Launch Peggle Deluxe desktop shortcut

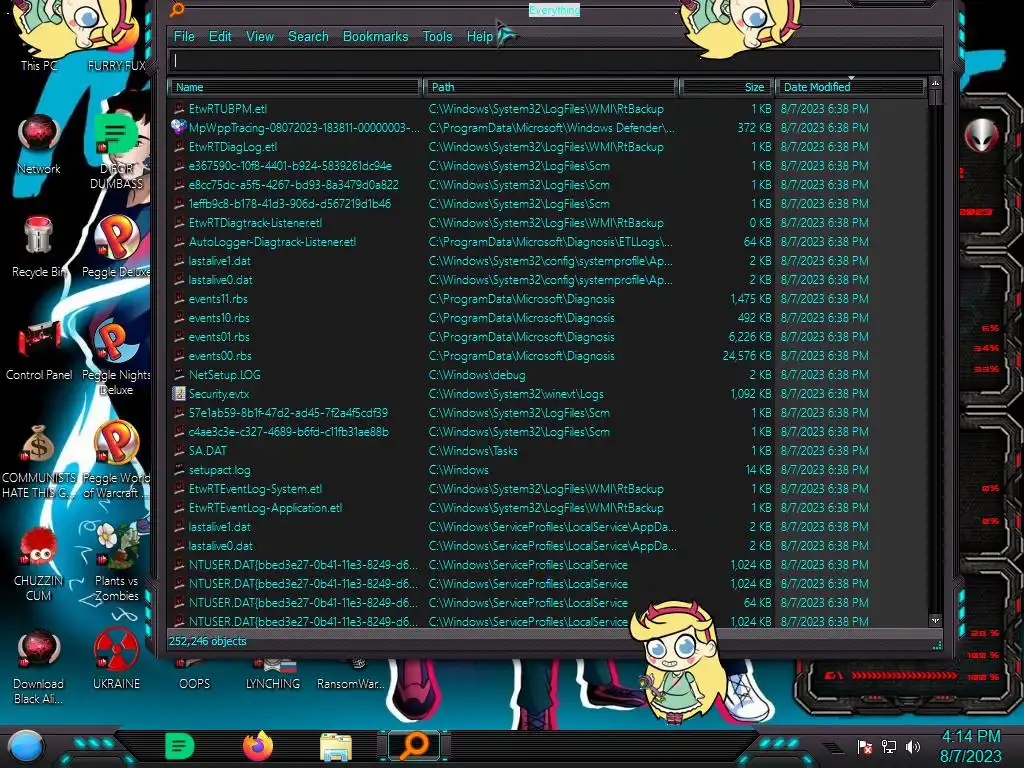click(116, 247)
